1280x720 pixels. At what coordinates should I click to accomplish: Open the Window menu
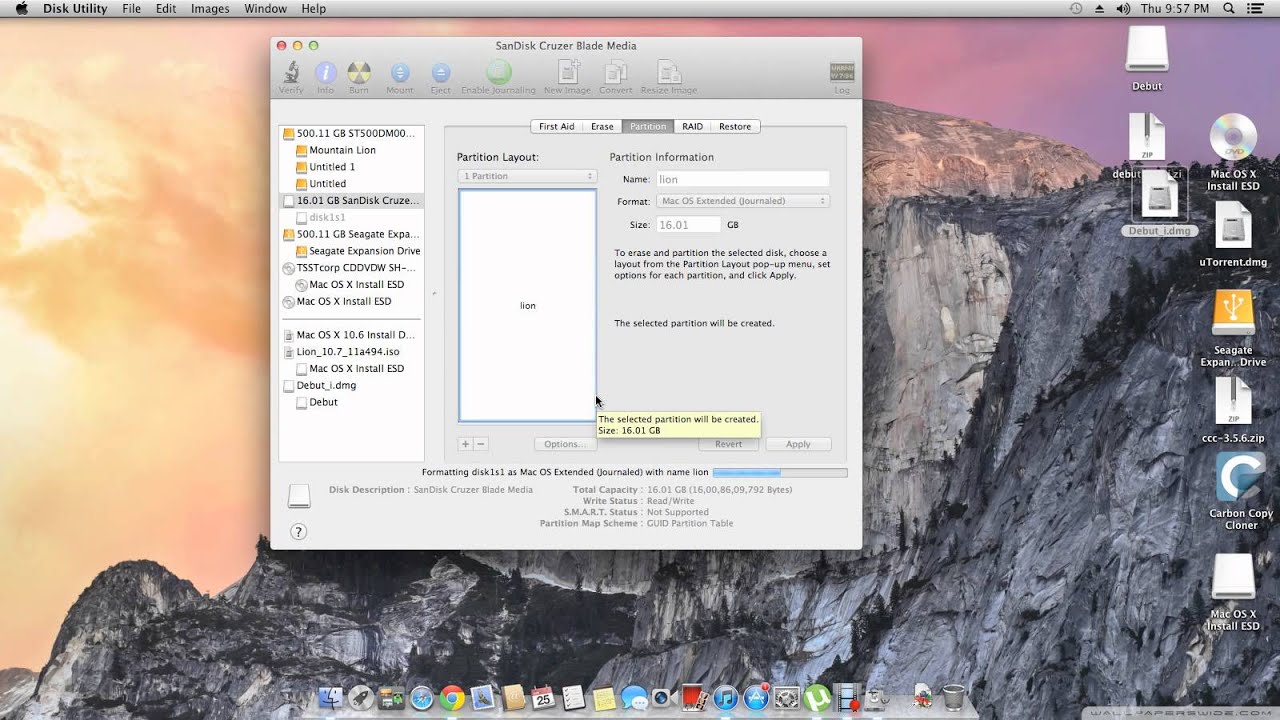click(265, 8)
